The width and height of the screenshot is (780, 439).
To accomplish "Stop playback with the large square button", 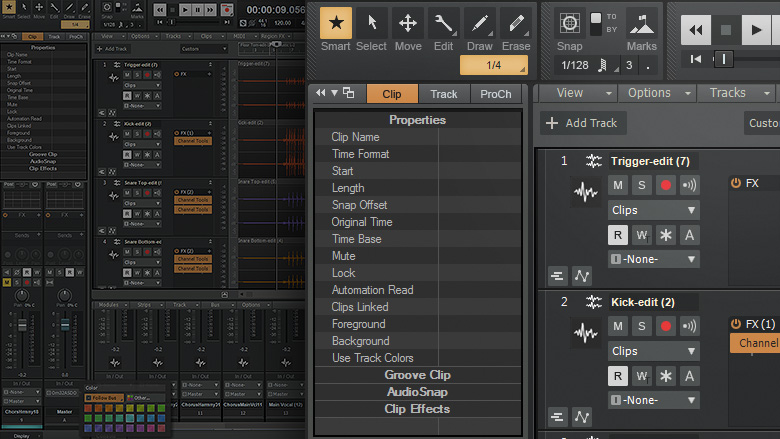I will click(726, 30).
